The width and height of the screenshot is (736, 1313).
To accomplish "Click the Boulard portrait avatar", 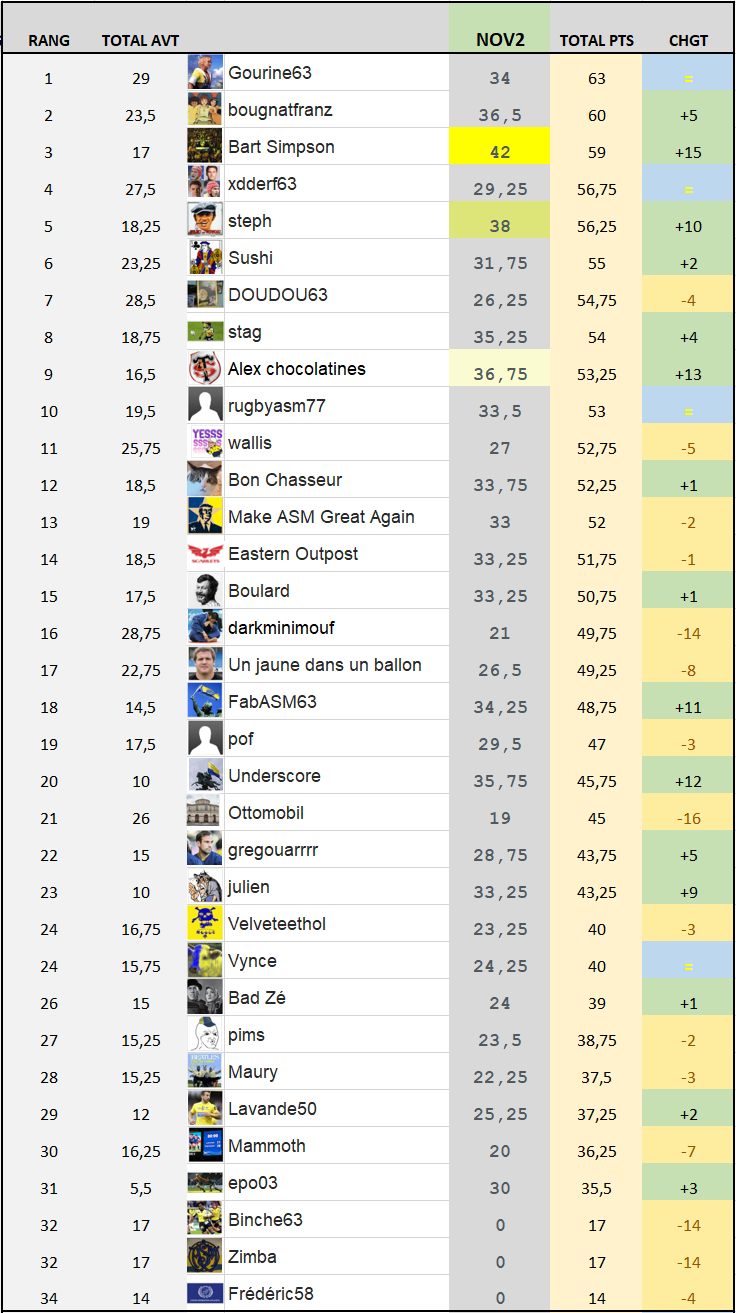I will pyautogui.click(x=205, y=591).
